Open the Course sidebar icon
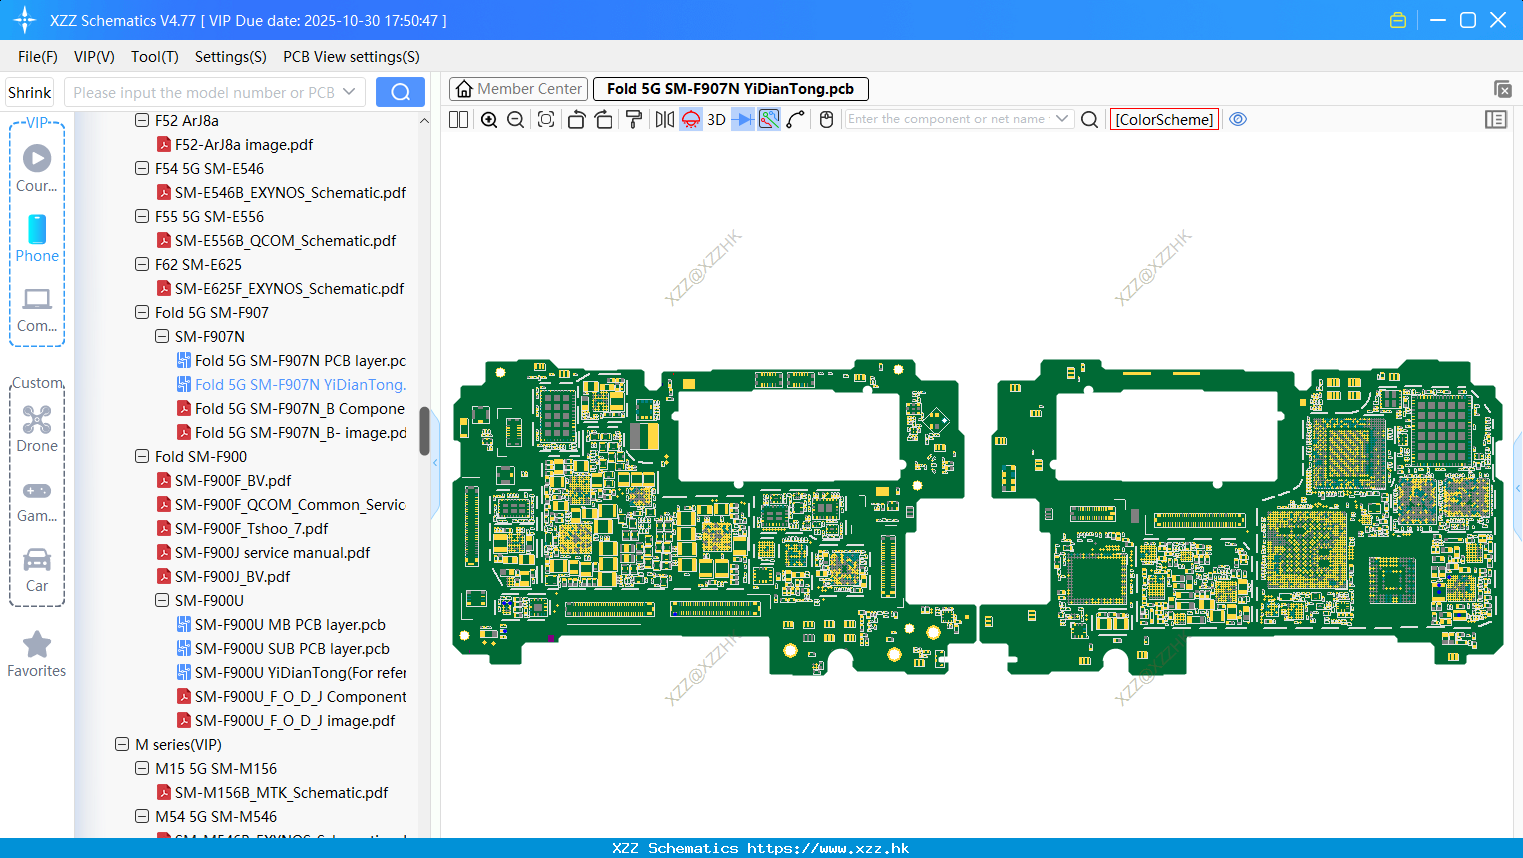1523x858 pixels. pyautogui.click(x=37, y=168)
